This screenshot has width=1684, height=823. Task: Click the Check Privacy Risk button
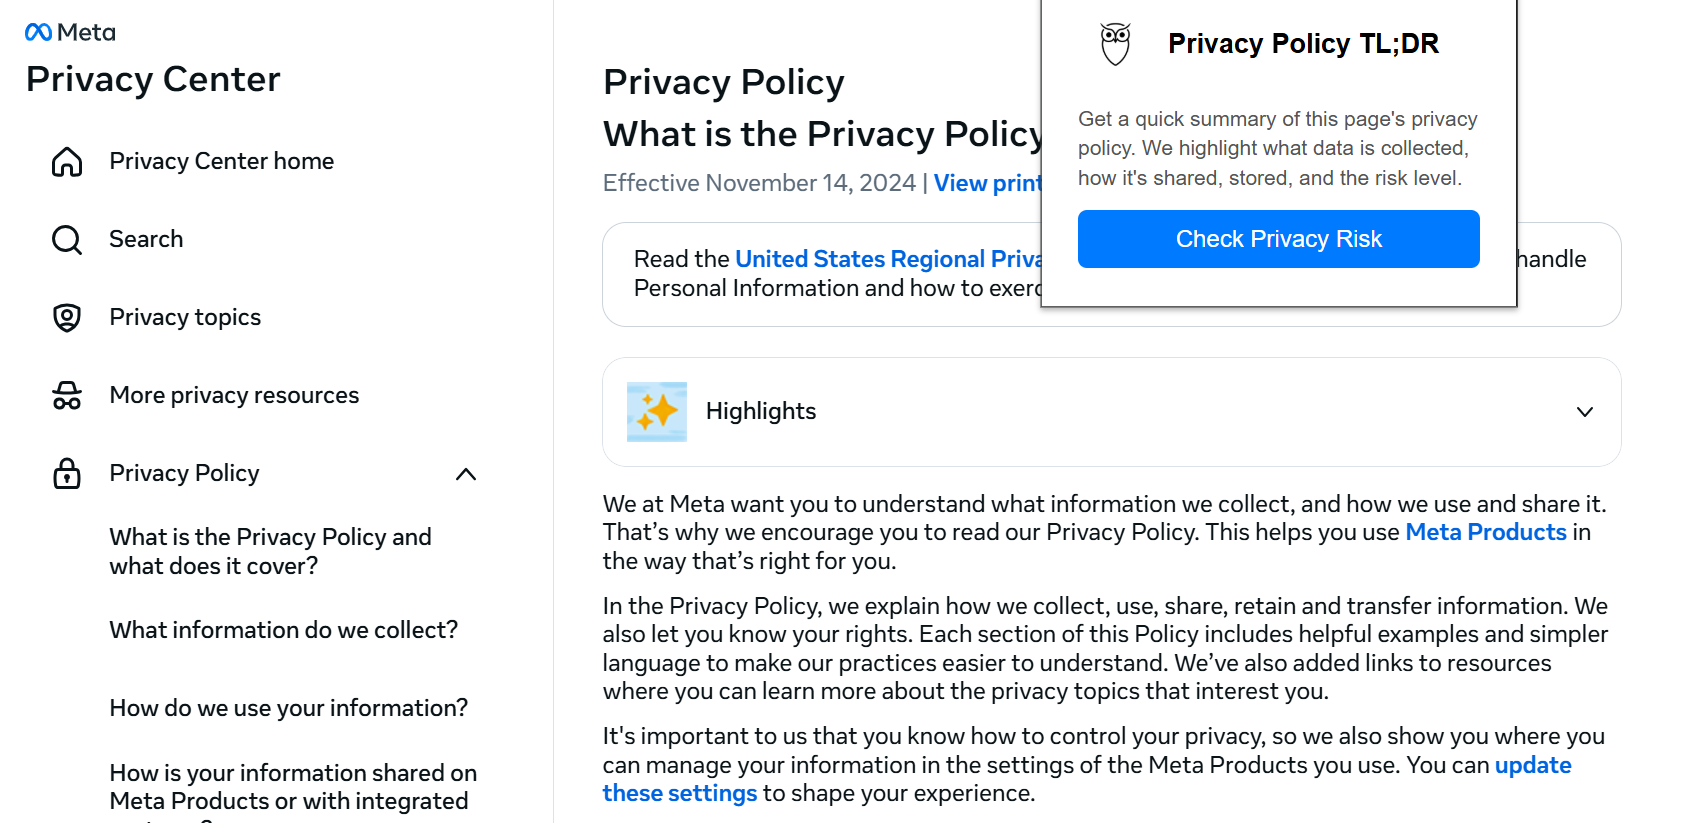[x=1279, y=238]
